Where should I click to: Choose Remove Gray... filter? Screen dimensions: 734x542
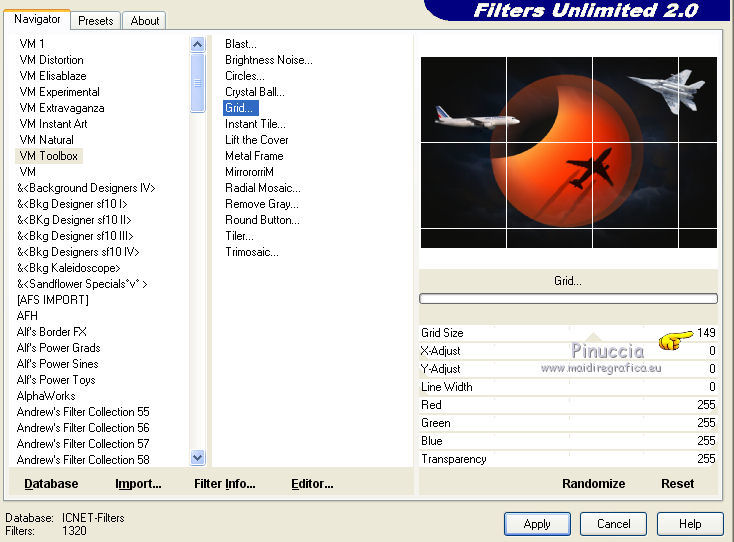262,204
